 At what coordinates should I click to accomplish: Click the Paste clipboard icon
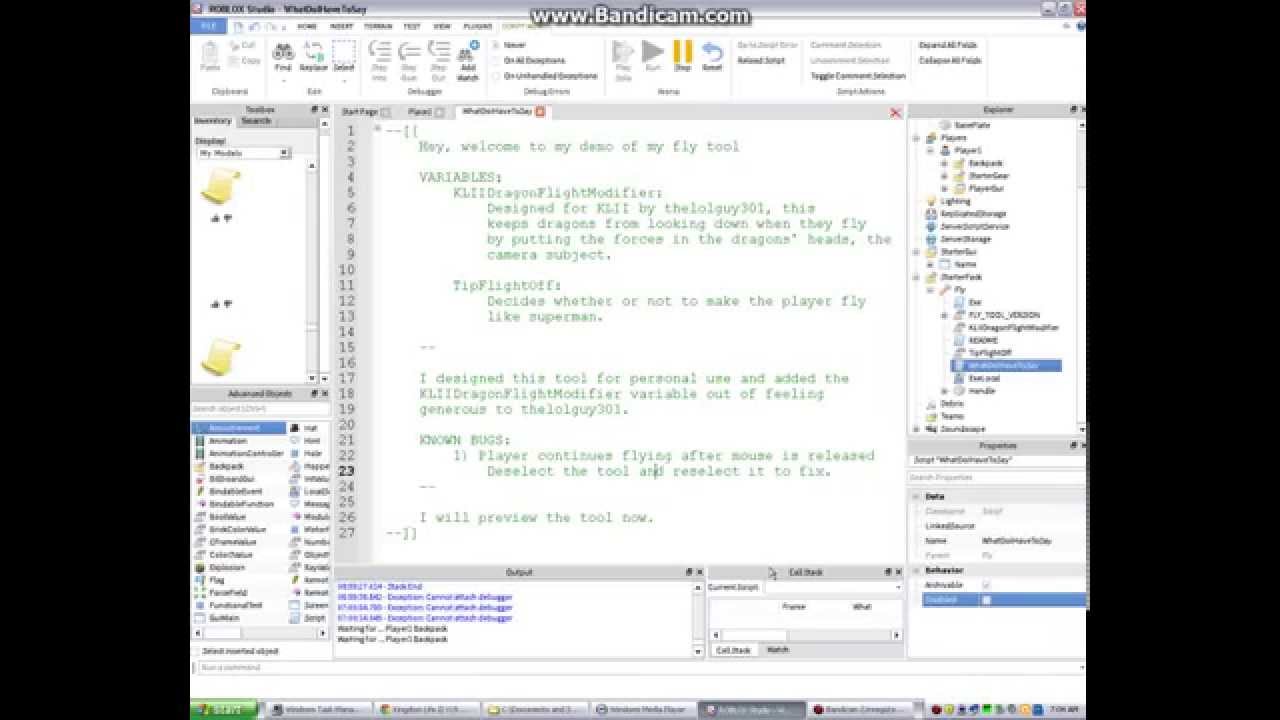pos(210,56)
